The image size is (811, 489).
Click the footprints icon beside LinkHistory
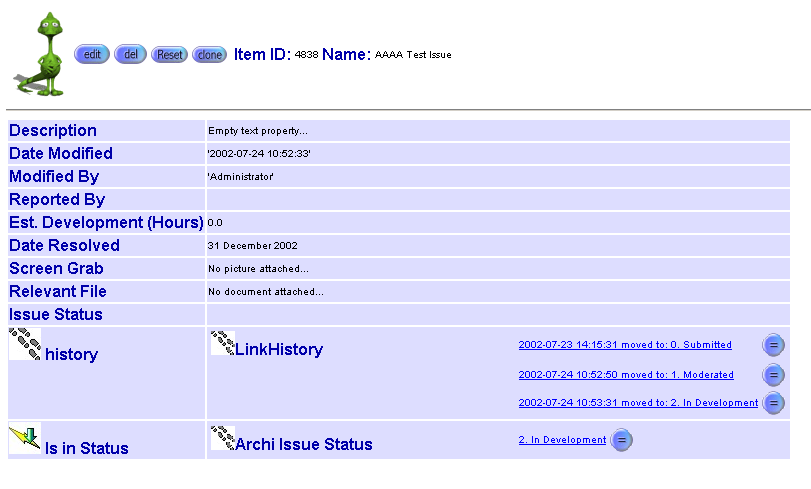tap(222, 343)
